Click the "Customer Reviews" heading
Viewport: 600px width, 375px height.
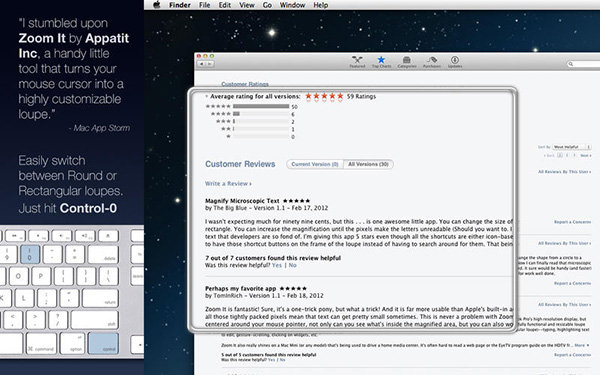[x=240, y=164]
